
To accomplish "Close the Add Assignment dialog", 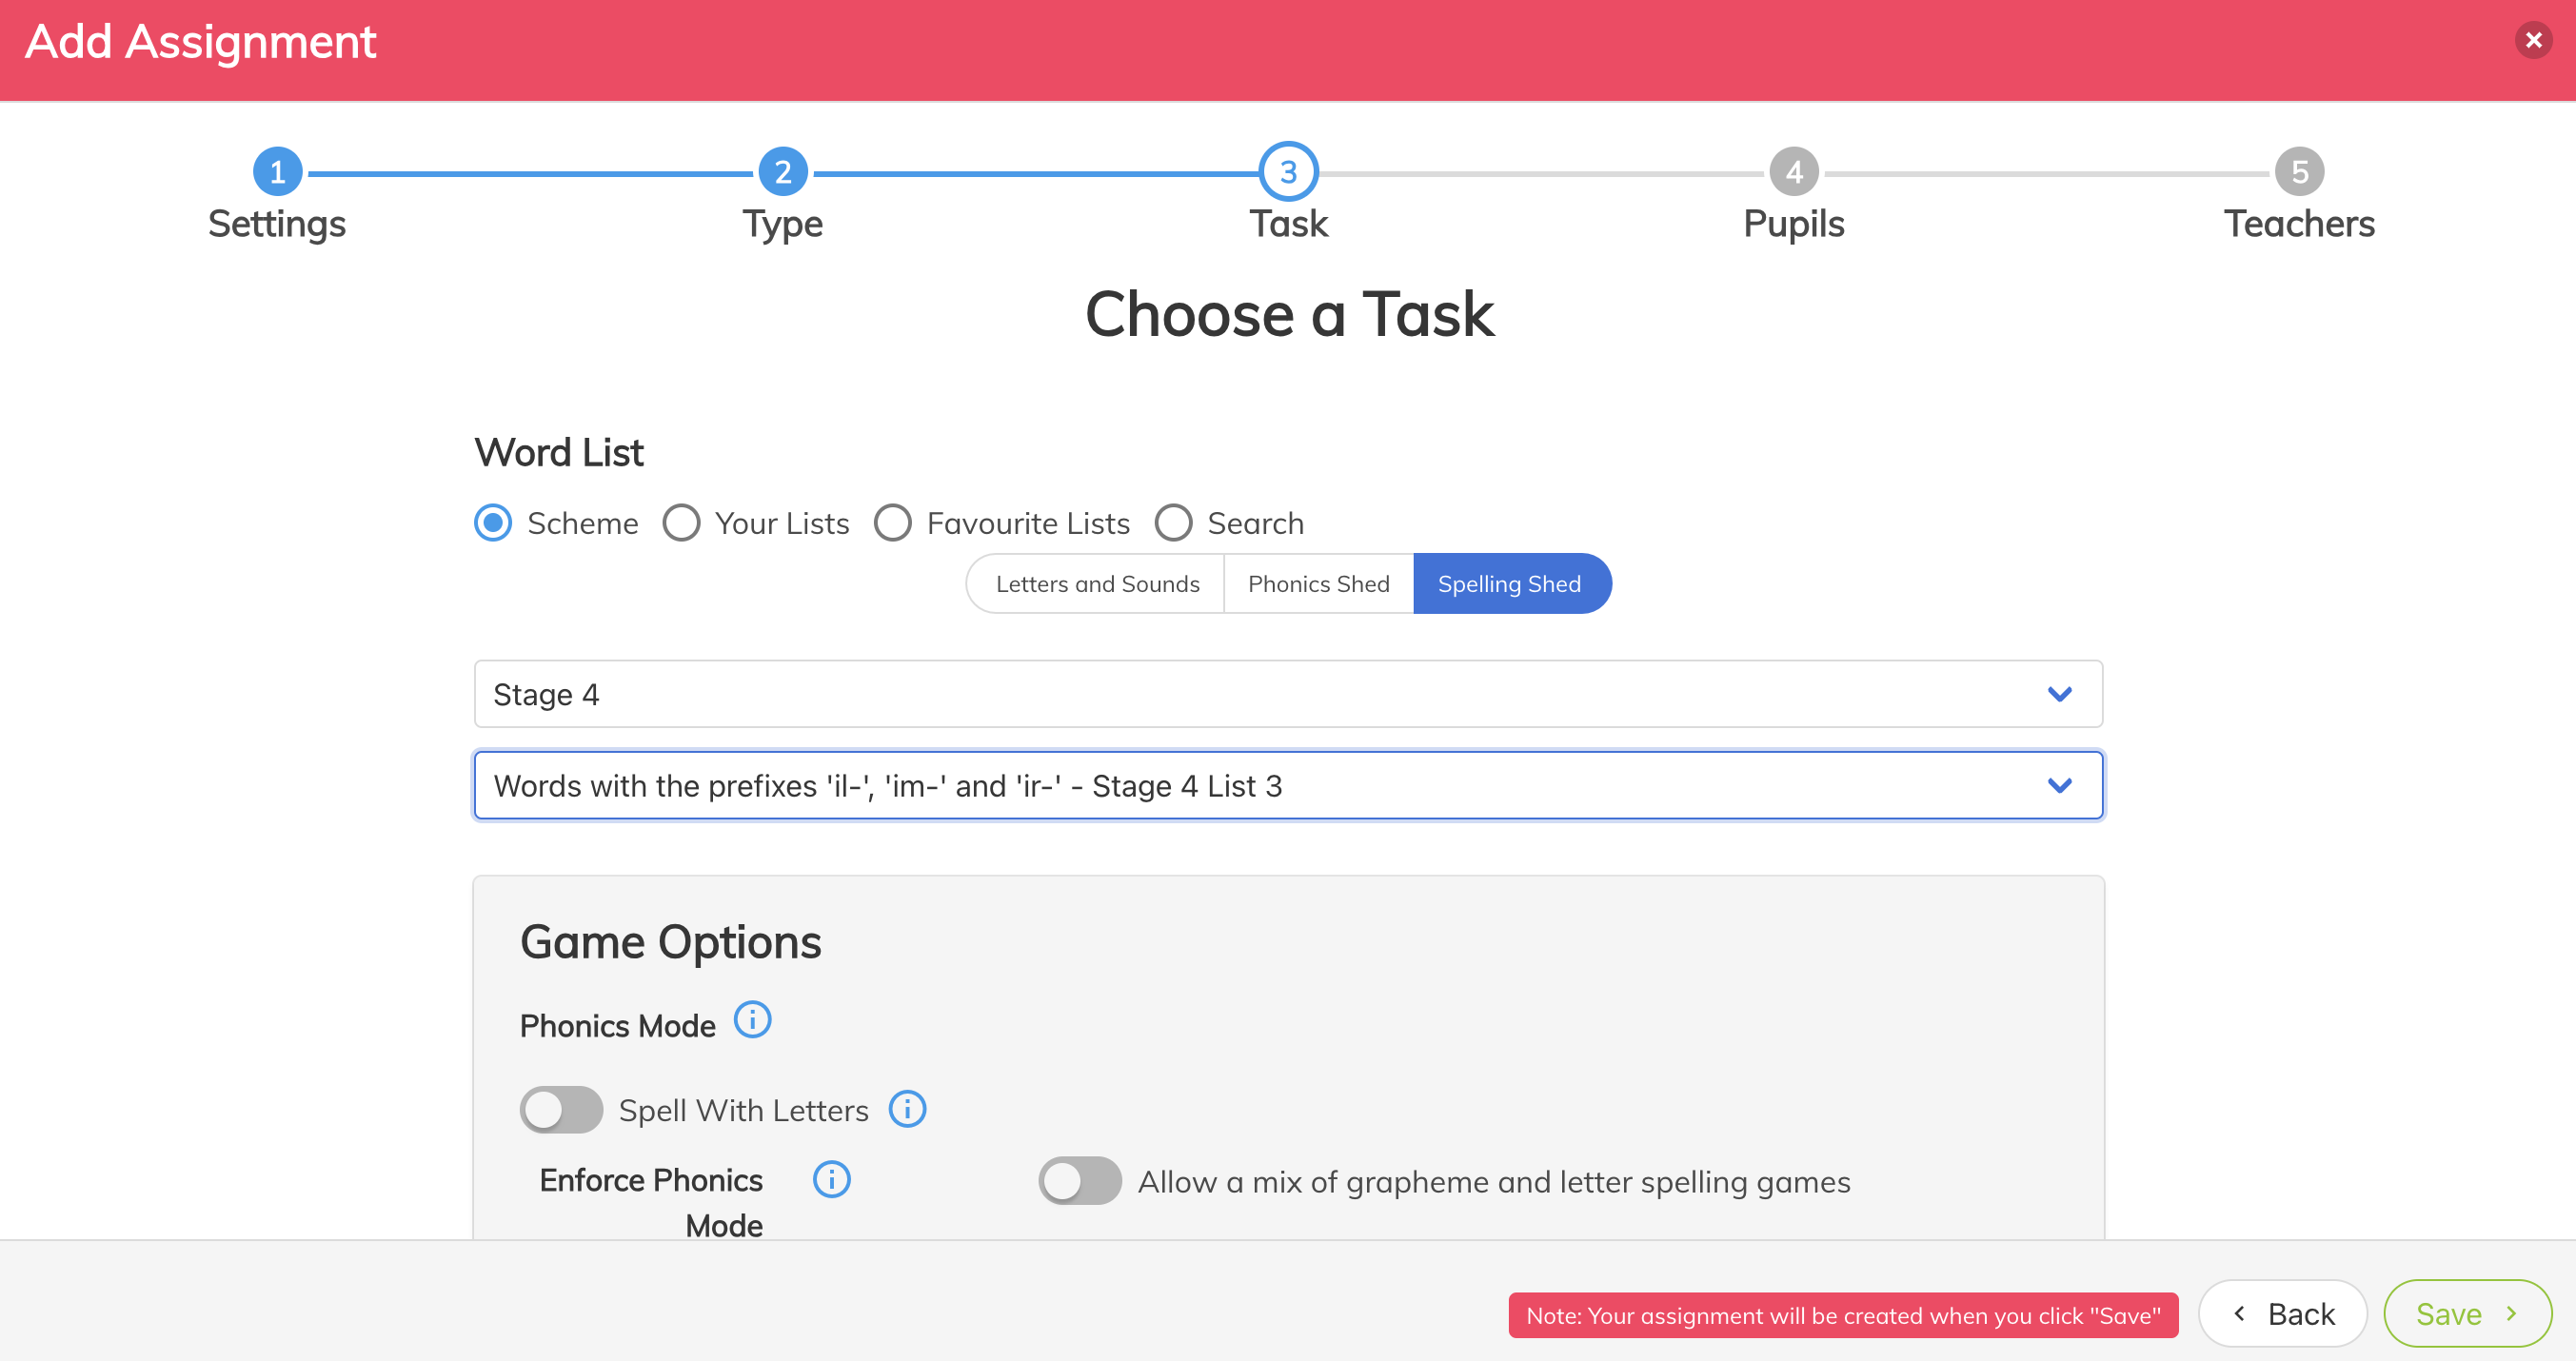I will pyautogui.click(x=2533, y=41).
